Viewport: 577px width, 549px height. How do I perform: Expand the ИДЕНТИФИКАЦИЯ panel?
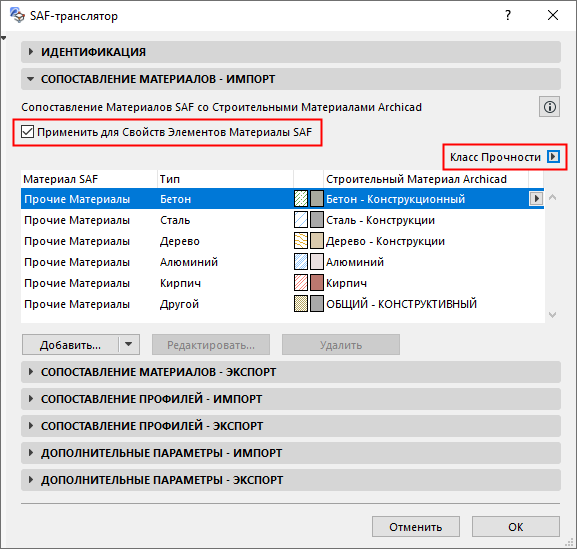click(x=291, y=52)
